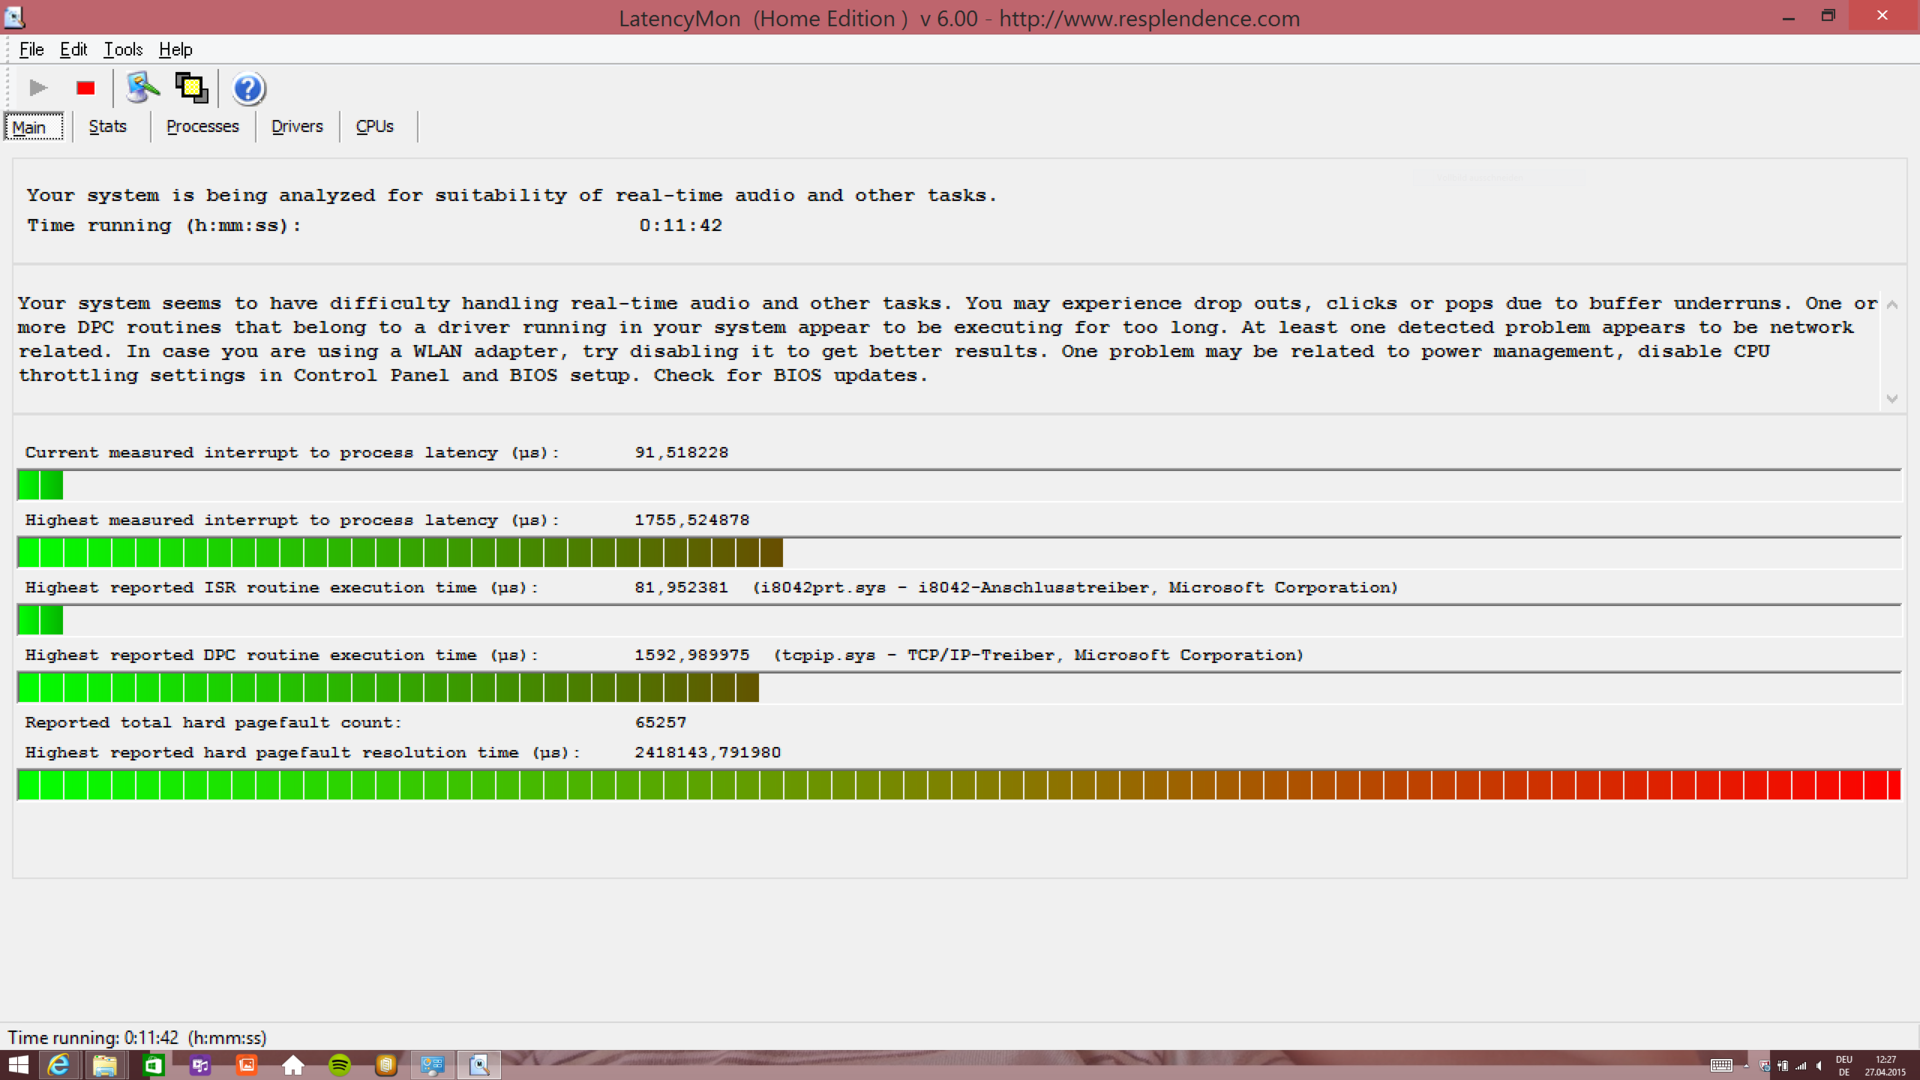Image resolution: width=1920 pixels, height=1080 pixels.
Task: Click the Windows Start button
Action: coord(18,1065)
